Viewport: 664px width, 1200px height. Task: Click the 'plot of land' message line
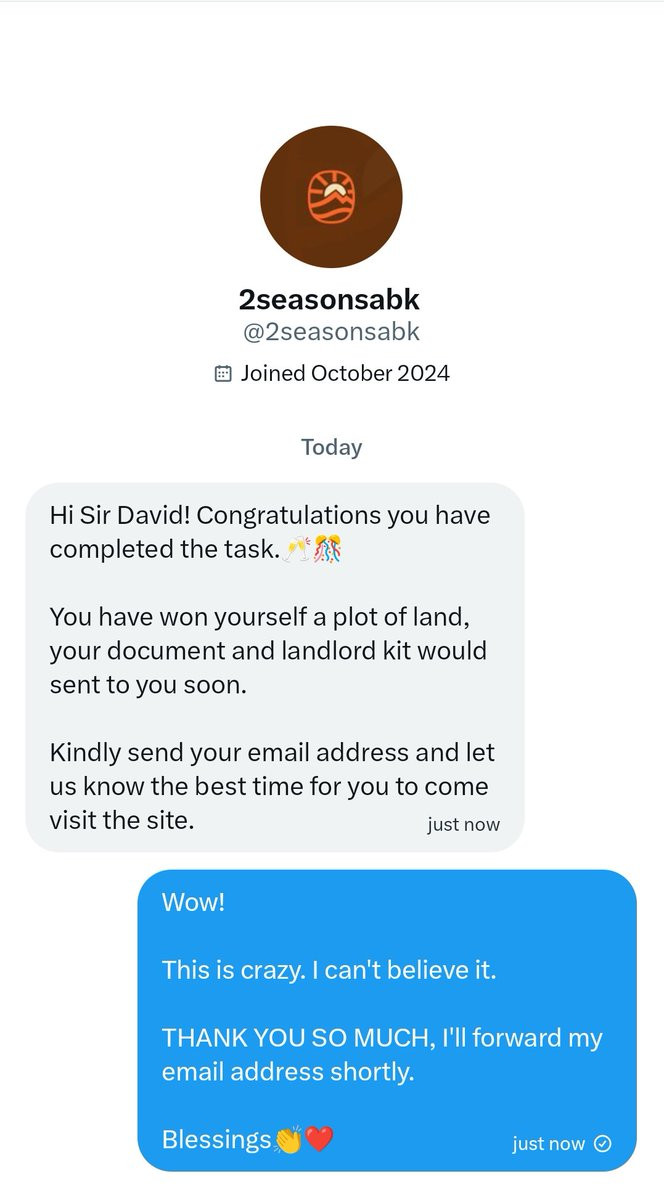268,617
